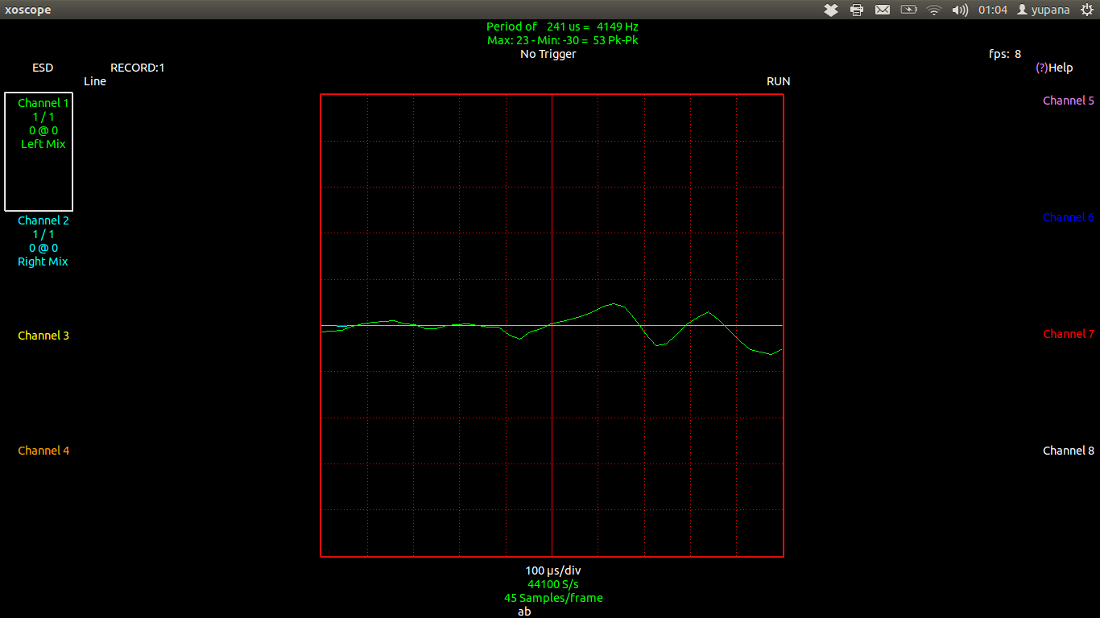Select the Channel 1 box
This screenshot has width=1100, height=618.
click(x=39, y=152)
